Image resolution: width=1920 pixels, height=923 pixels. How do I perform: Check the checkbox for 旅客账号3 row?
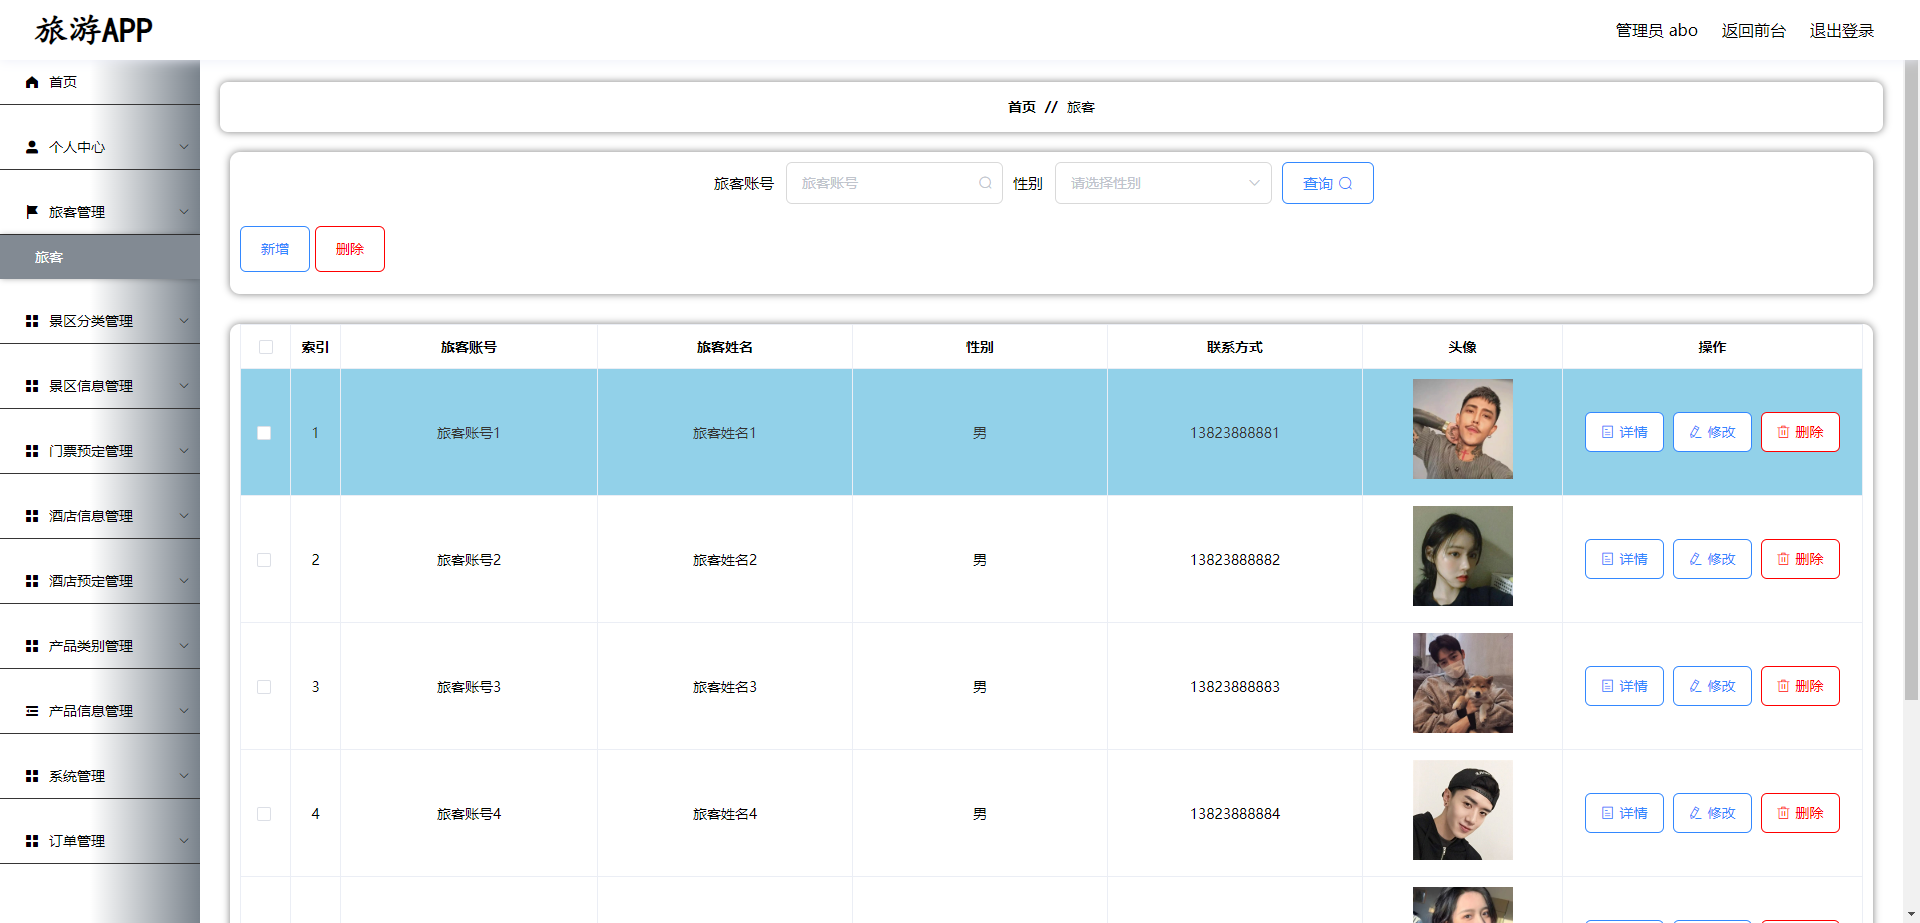[x=265, y=687]
